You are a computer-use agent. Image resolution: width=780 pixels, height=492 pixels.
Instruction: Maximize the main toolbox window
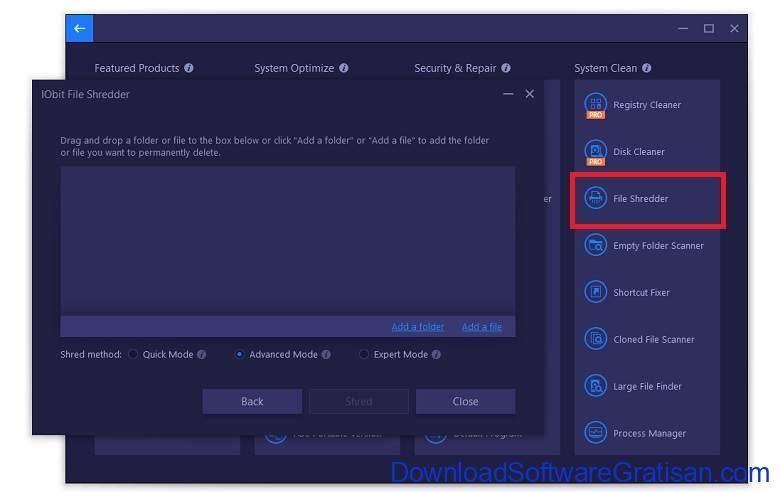(709, 28)
